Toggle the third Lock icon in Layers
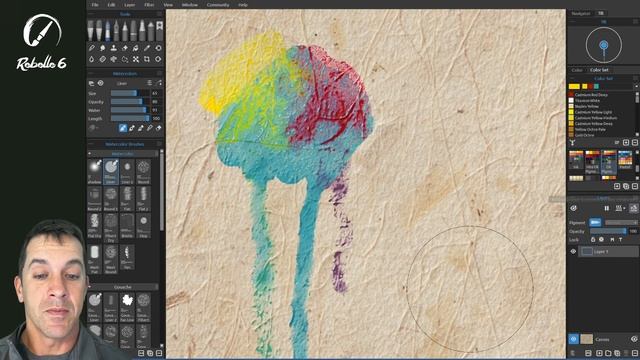Image resolution: width=640 pixels, height=360 pixels. click(612, 240)
